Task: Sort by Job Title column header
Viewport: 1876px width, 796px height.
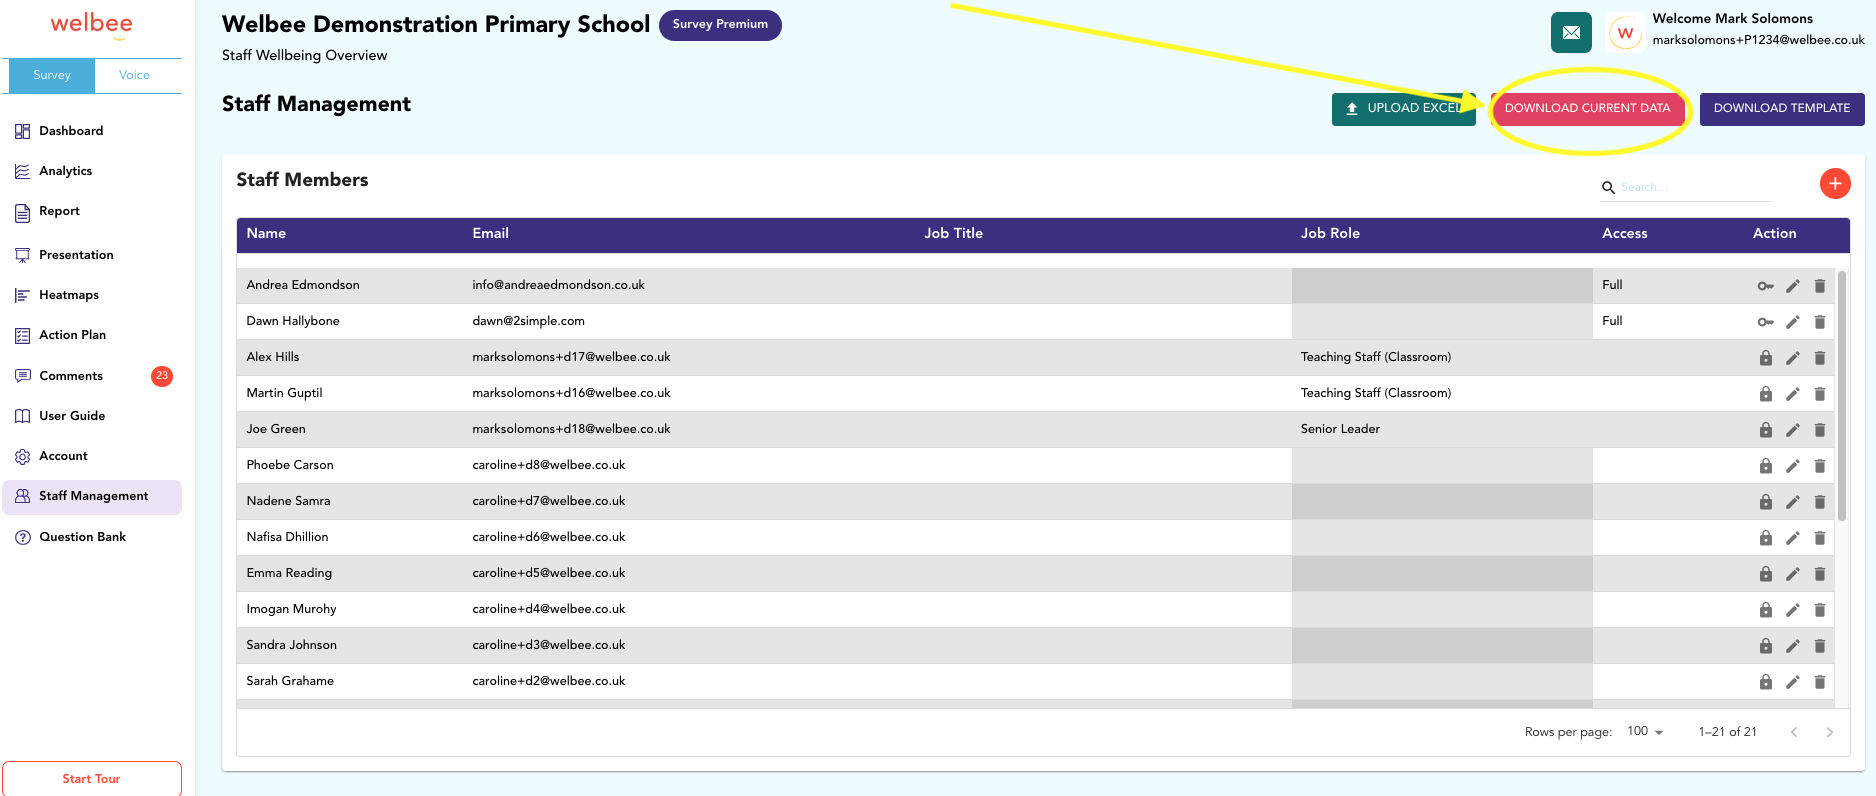Action: [953, 234]
